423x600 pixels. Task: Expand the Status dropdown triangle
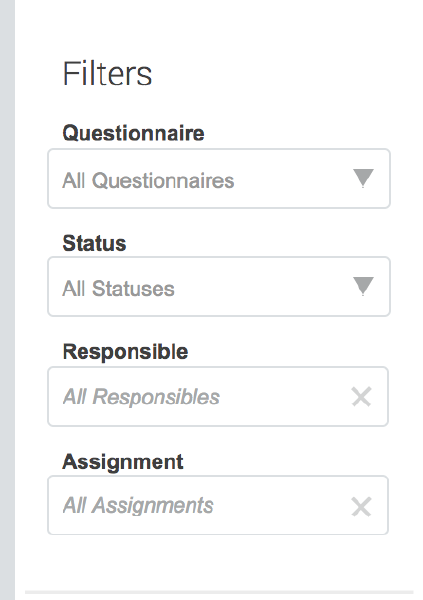(363, 286)
